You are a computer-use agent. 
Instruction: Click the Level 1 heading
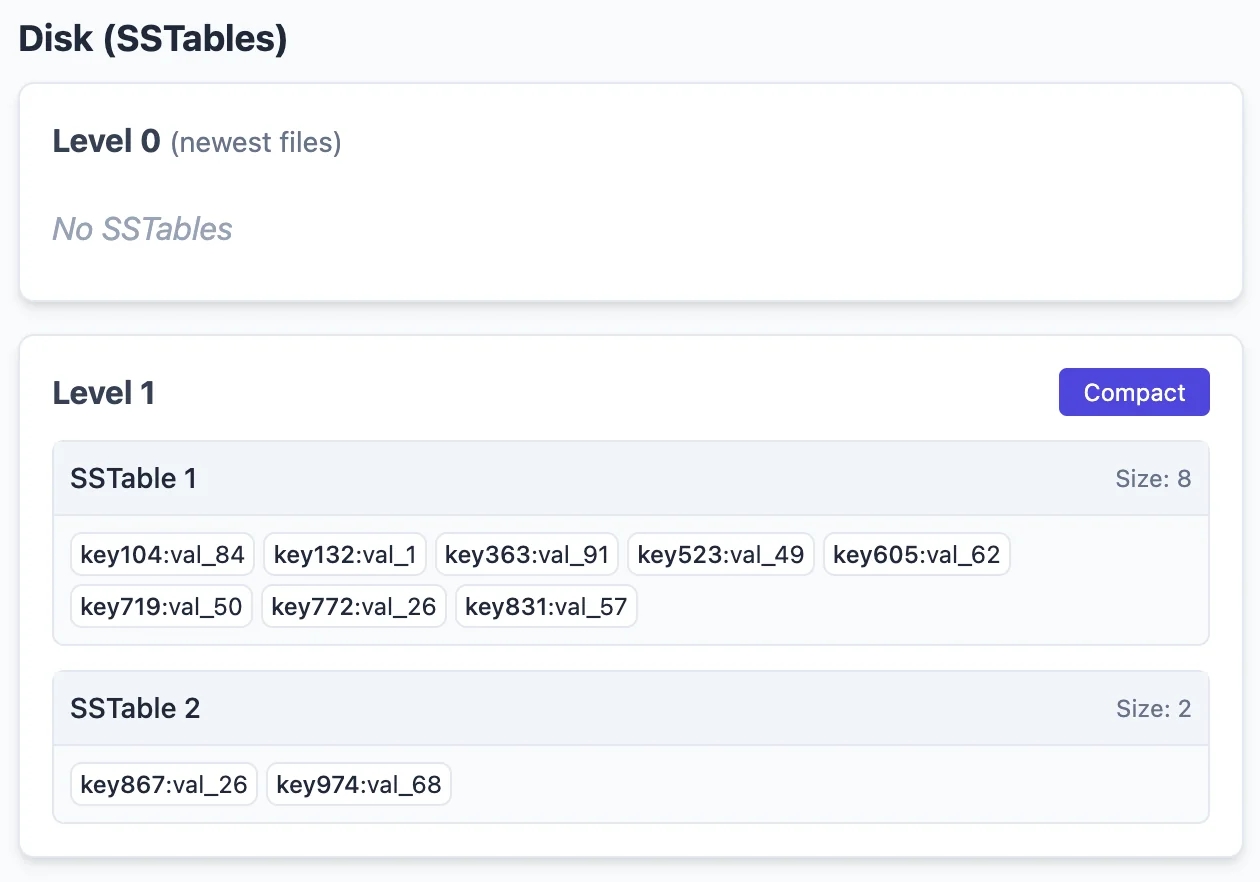(x=104, y=393)
